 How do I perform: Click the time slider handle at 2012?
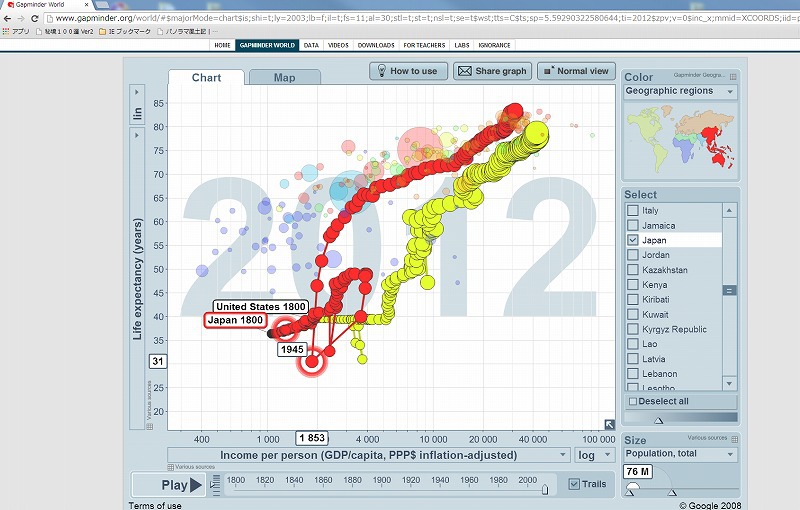[x=545, y=490]
